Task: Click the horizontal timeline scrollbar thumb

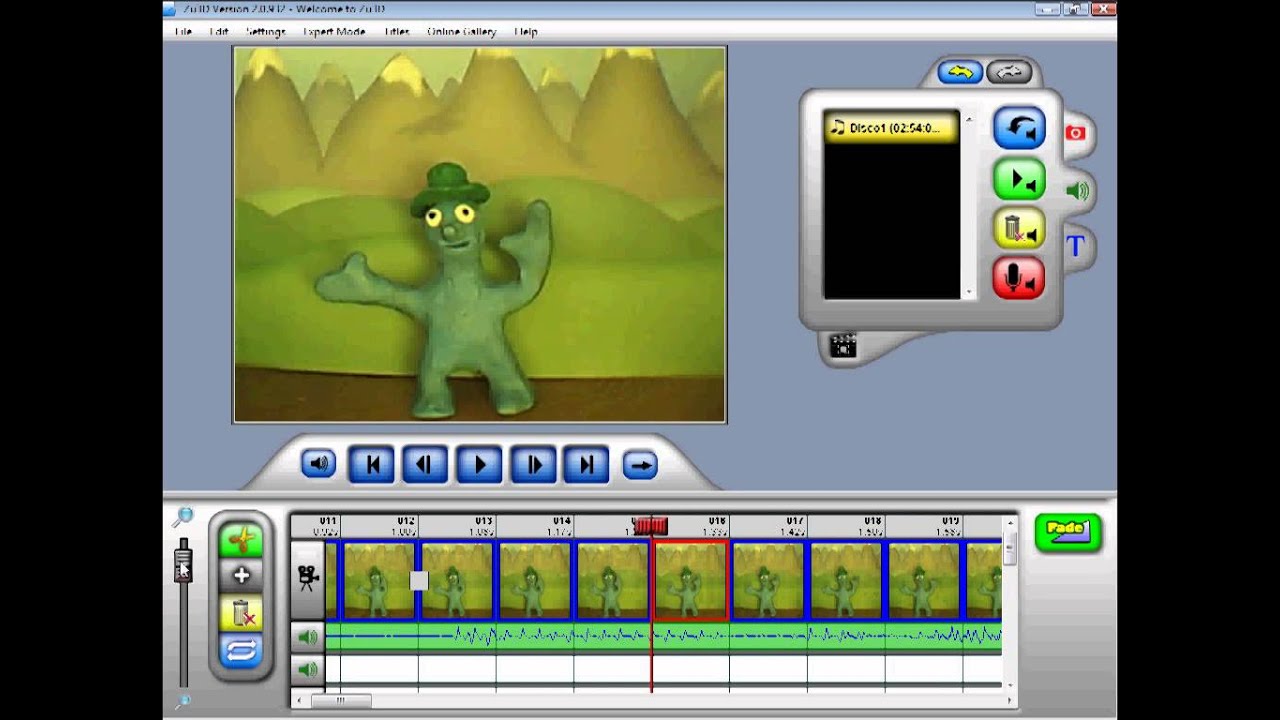Action: [x=340, y=700]
